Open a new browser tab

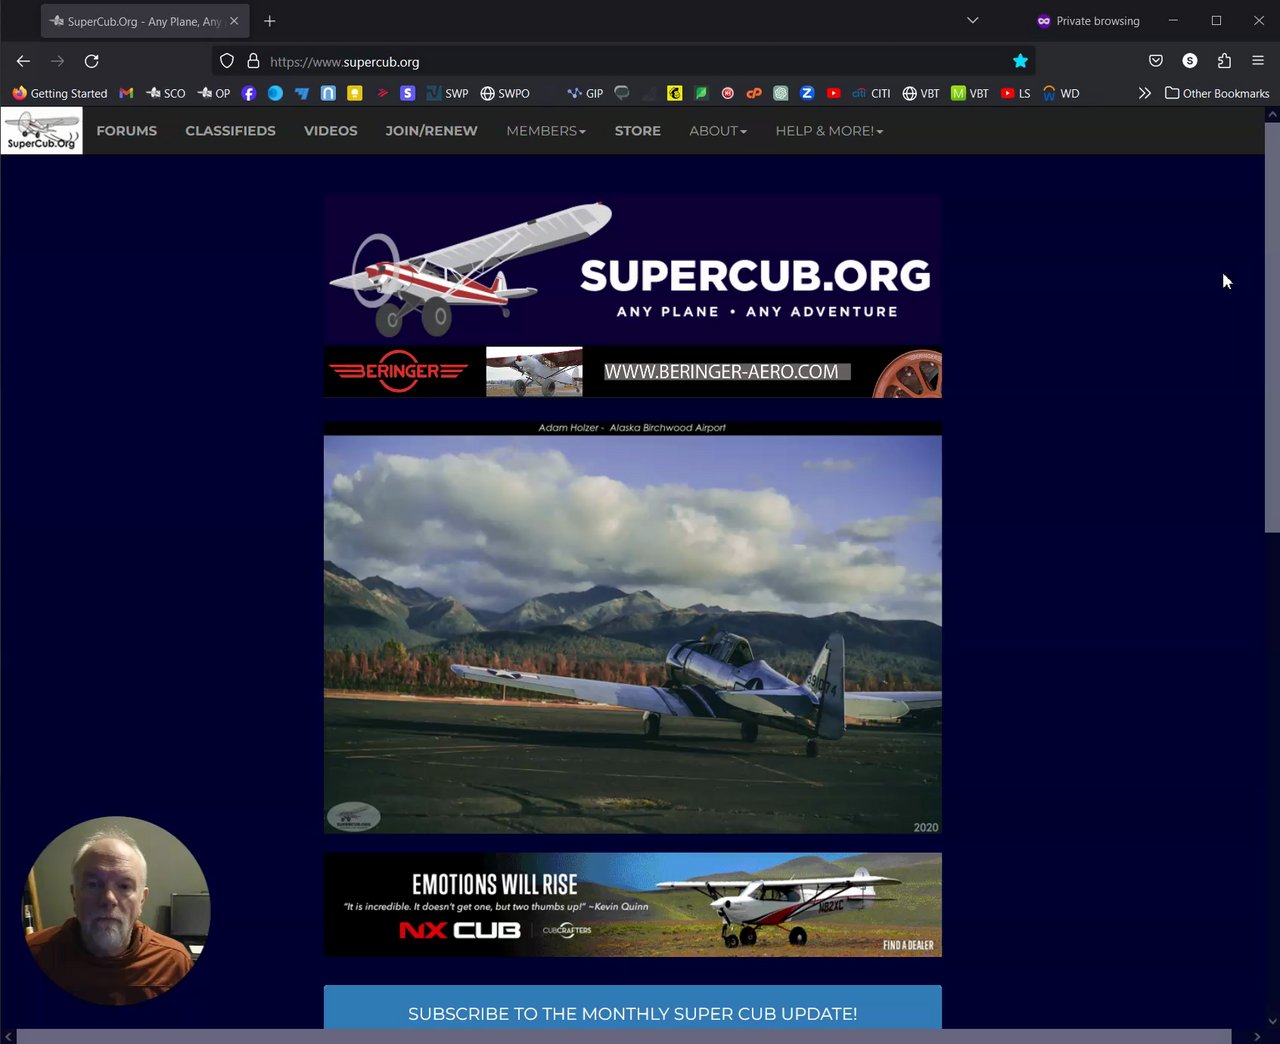(269, 21)
